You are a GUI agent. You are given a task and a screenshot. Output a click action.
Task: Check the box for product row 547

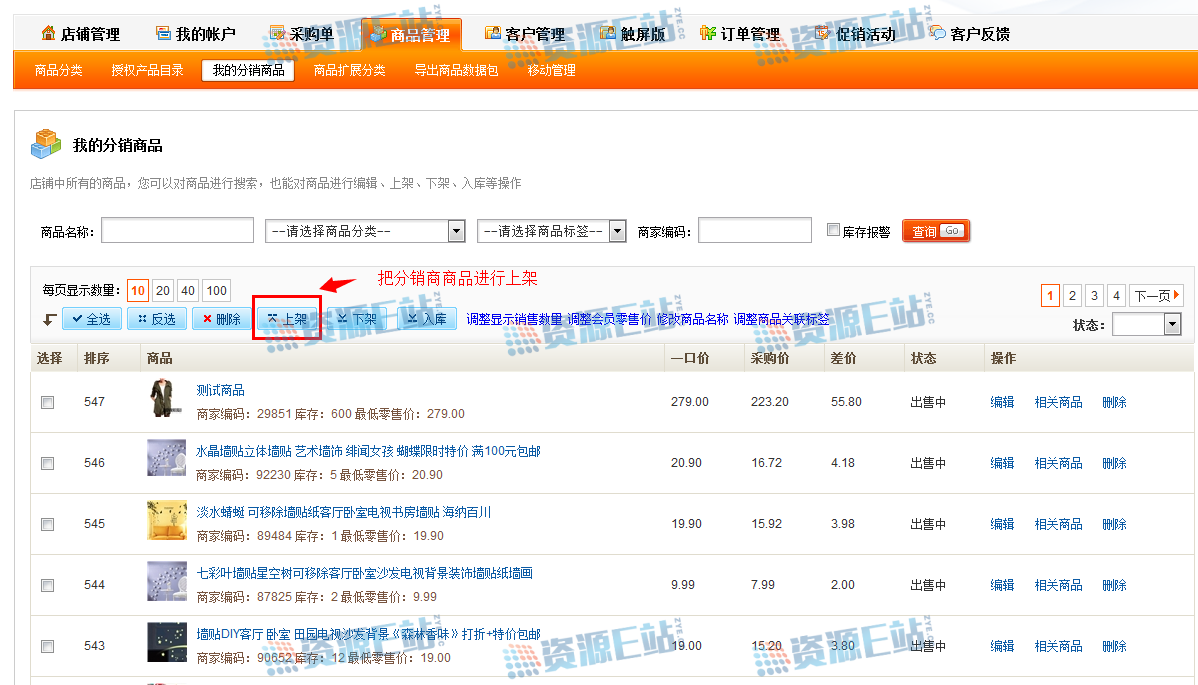point(47,402)
